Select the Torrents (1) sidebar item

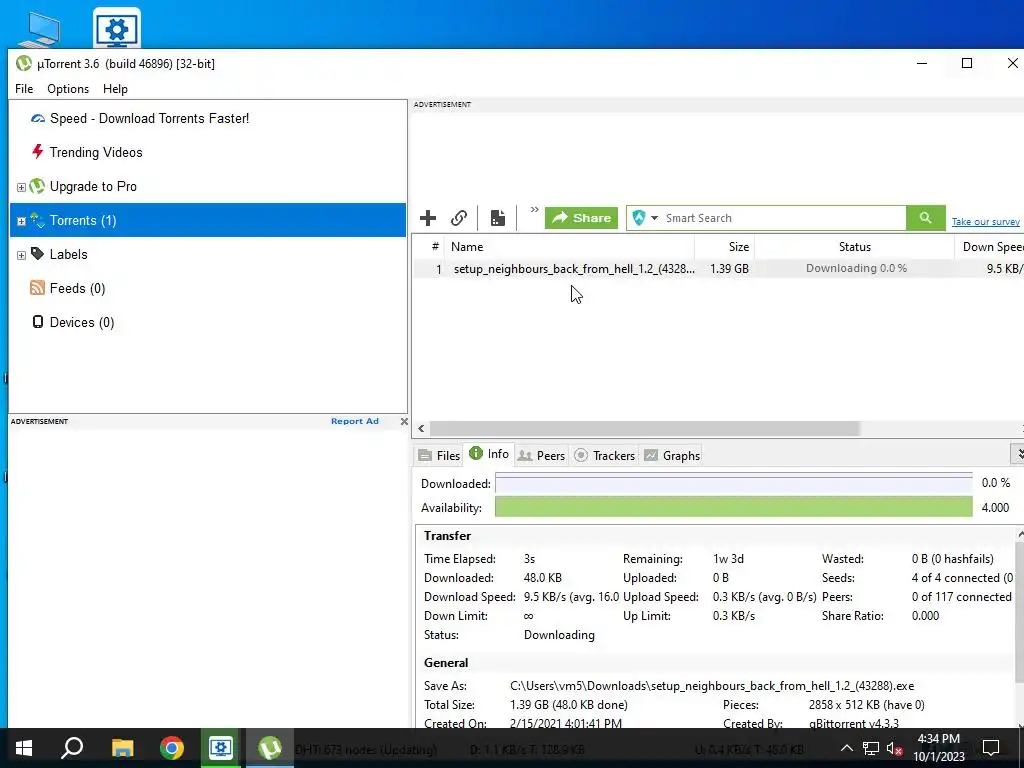pos(208,220)
